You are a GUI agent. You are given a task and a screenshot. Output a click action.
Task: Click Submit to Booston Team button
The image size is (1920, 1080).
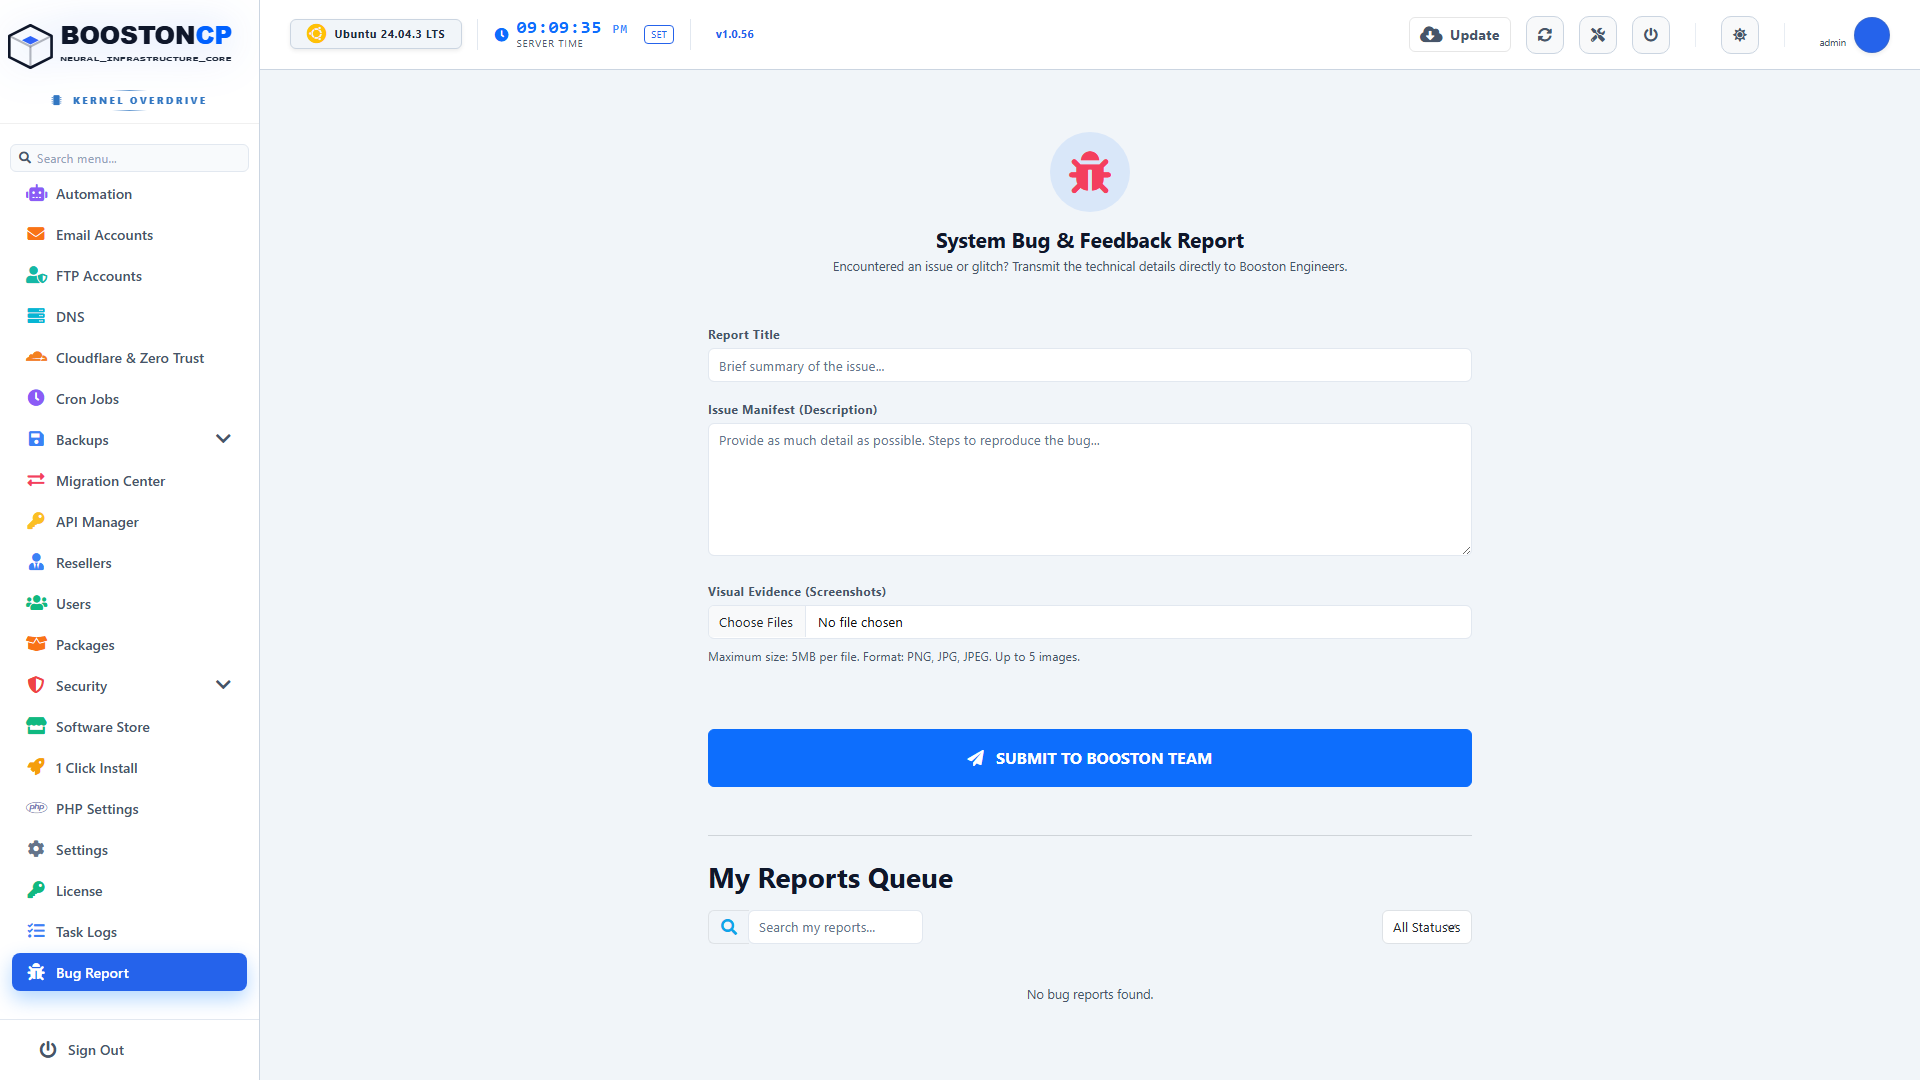click(1090, 758)
